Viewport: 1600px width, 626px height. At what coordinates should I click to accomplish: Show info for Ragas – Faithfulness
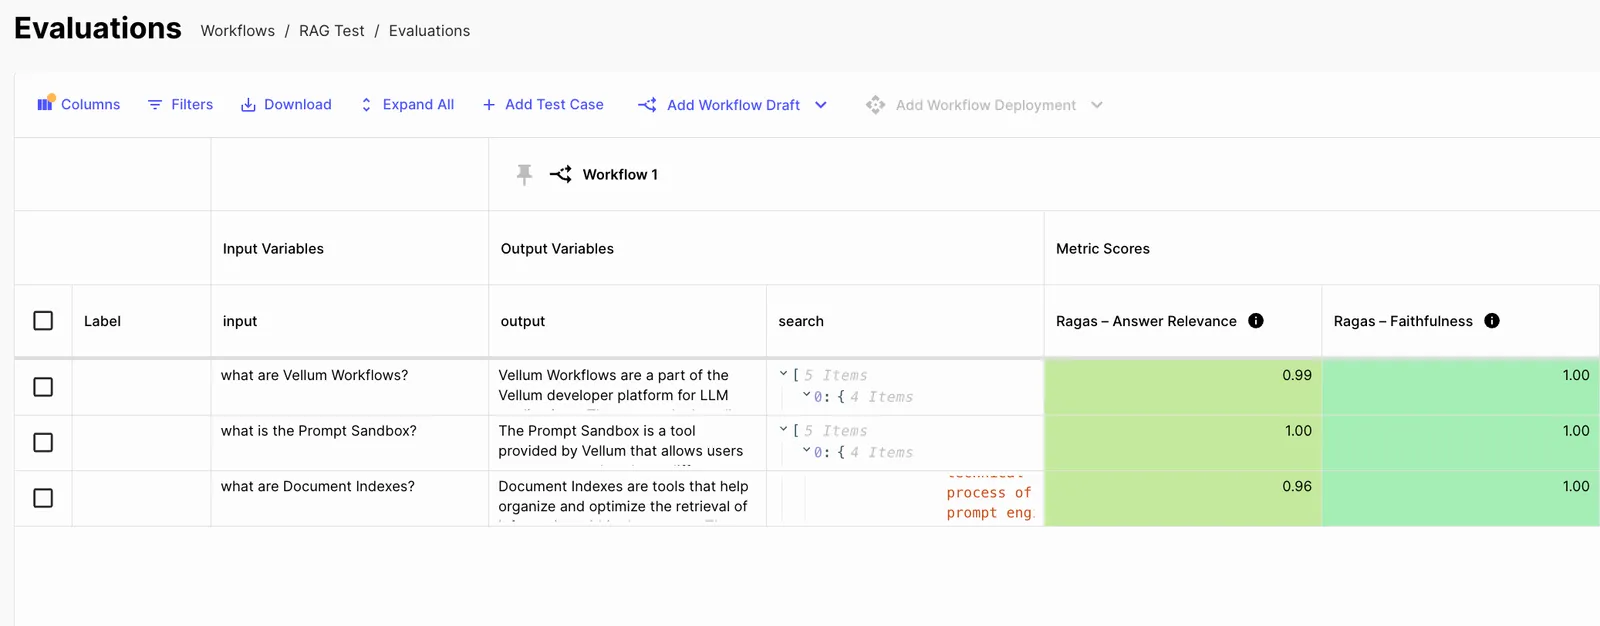click(x=1492, y=321)
